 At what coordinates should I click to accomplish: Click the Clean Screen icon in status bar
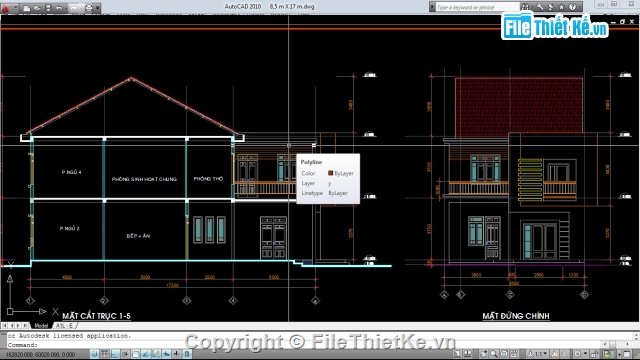627,354
